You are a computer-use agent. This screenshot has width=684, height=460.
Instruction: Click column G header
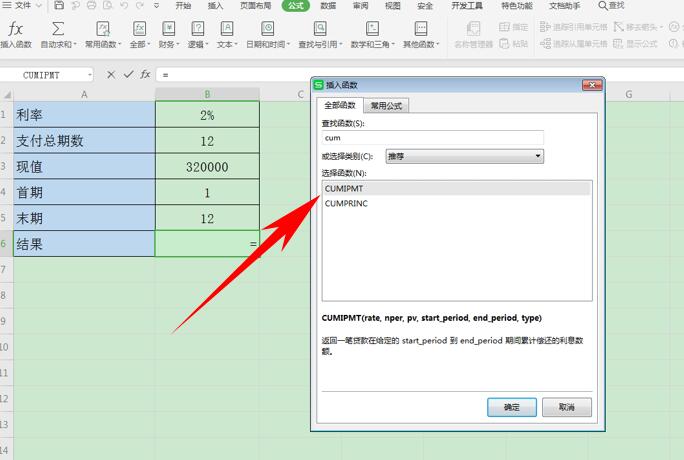[629, 94]
